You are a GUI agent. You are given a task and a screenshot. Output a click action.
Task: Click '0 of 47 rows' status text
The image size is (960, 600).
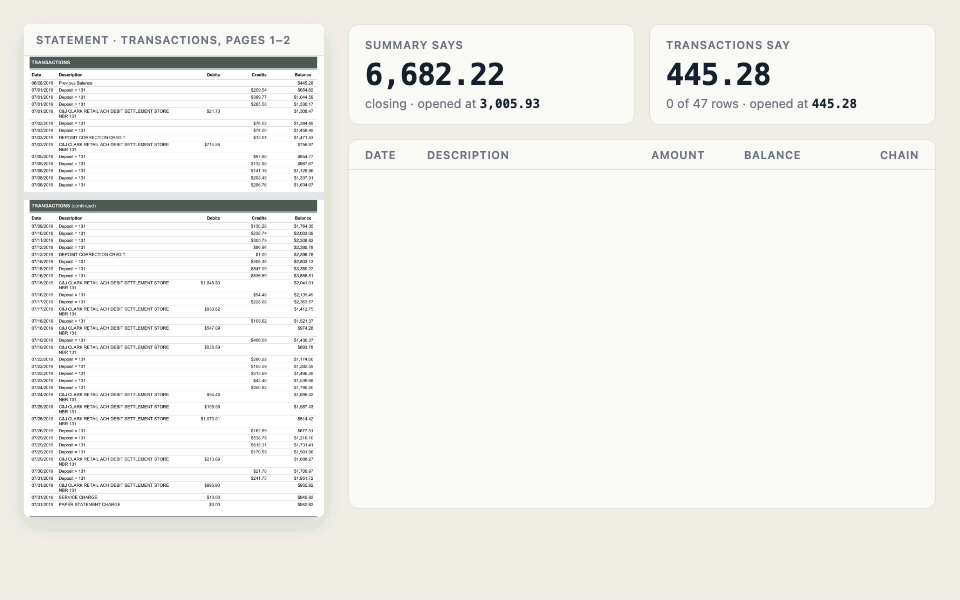point(702,104)
